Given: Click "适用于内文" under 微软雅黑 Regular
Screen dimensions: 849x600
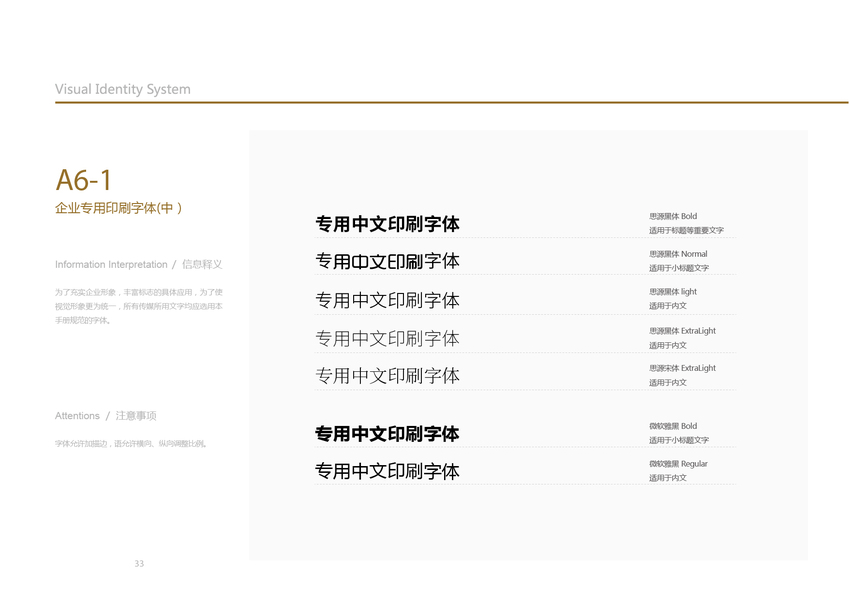Looking at the screenshot, I should (x=668, y=478).
